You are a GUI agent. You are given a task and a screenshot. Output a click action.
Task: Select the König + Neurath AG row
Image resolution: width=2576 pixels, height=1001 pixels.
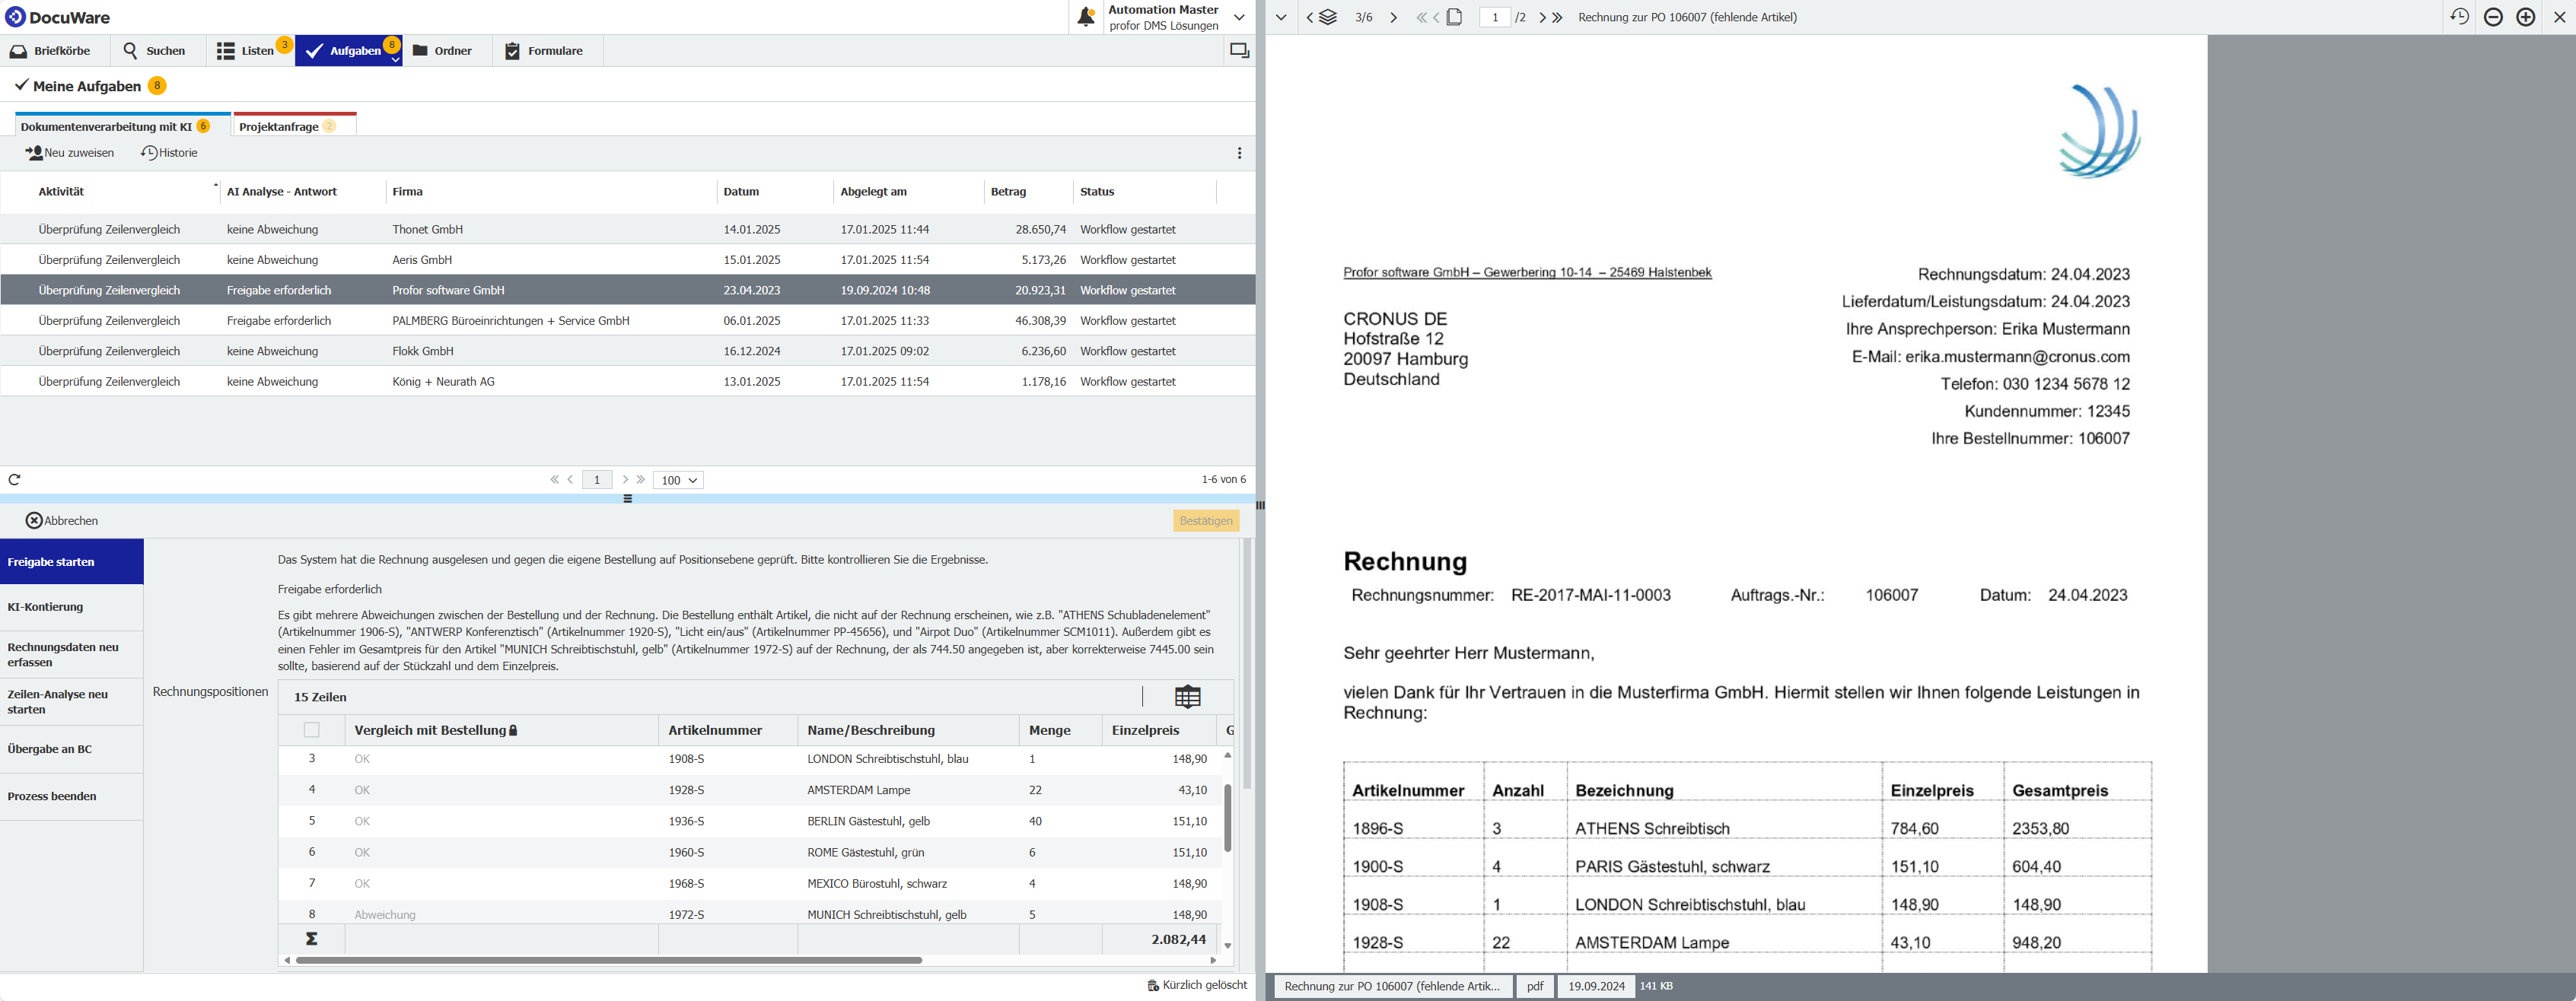pos(628,382)
